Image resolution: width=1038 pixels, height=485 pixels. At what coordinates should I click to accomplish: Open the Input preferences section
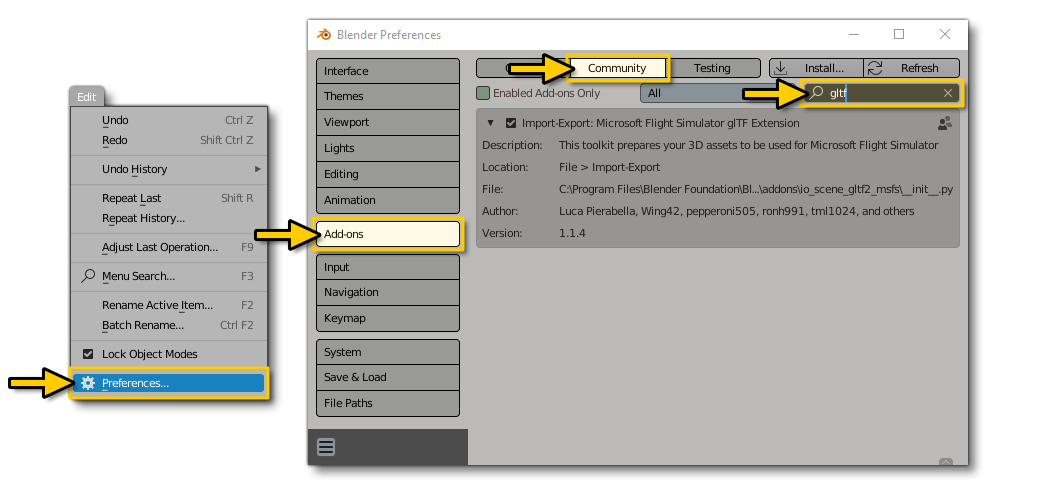(388, 267)
